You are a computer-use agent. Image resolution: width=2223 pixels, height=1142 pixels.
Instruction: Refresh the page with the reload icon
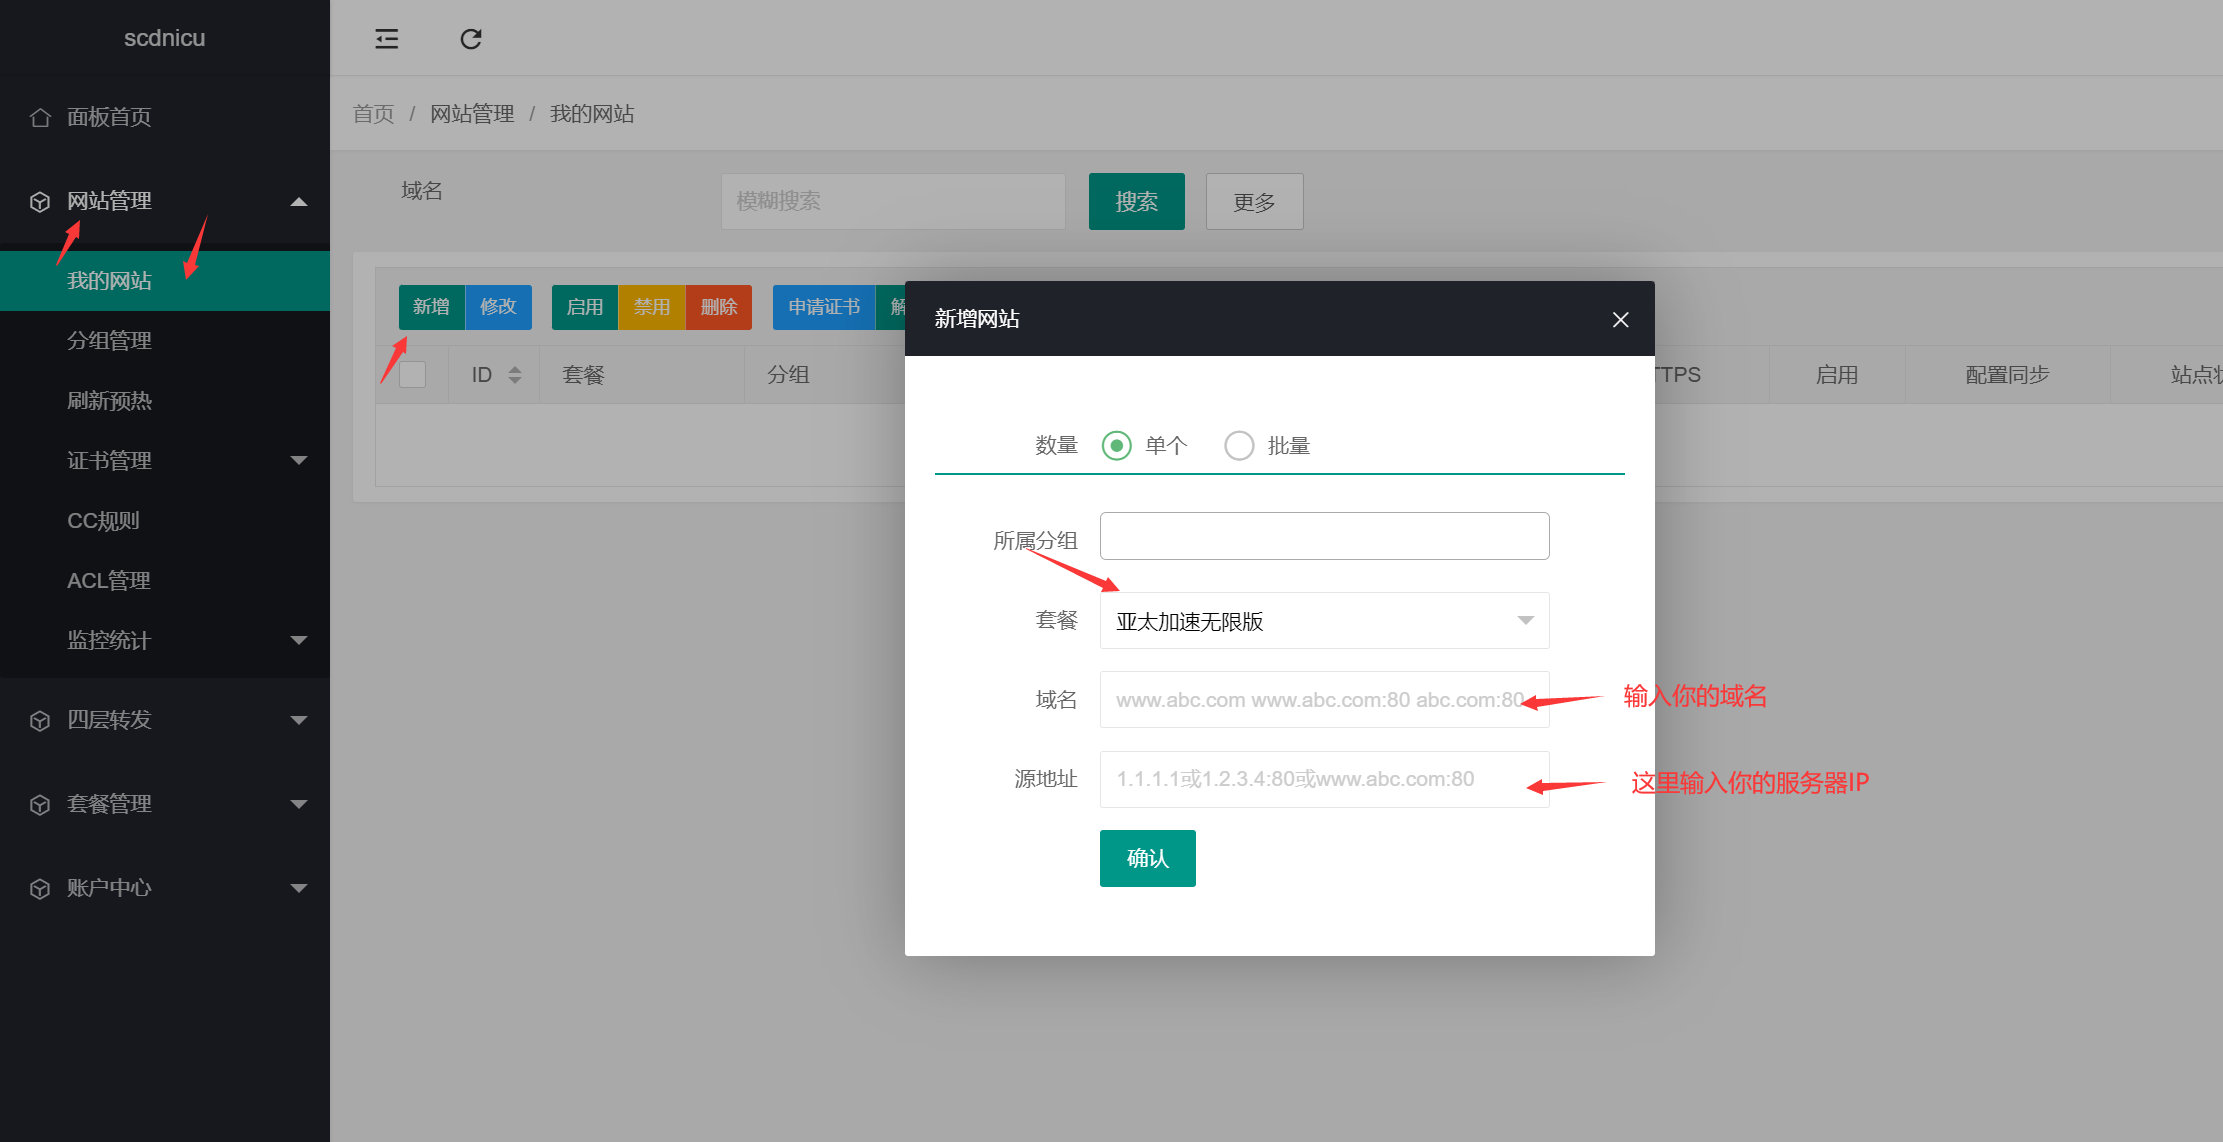point(470,38)
